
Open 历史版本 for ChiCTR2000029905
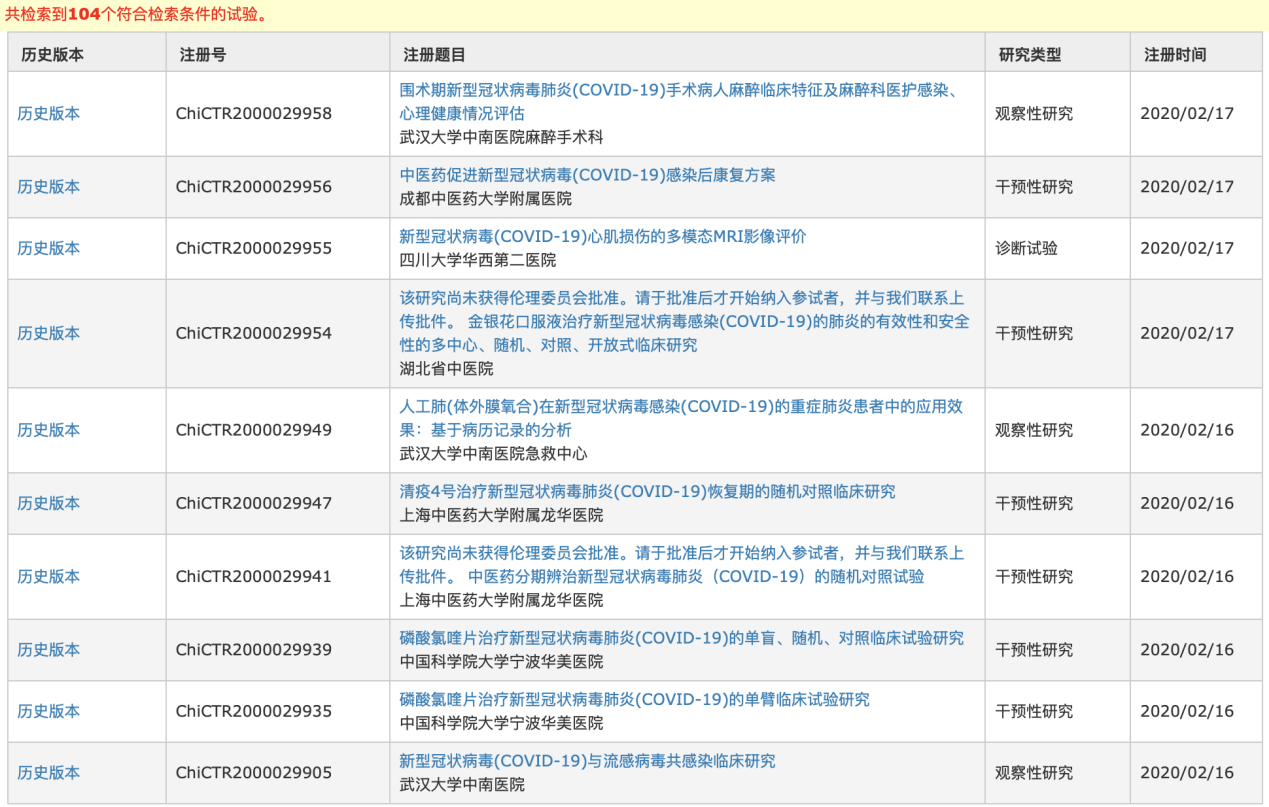49,773
